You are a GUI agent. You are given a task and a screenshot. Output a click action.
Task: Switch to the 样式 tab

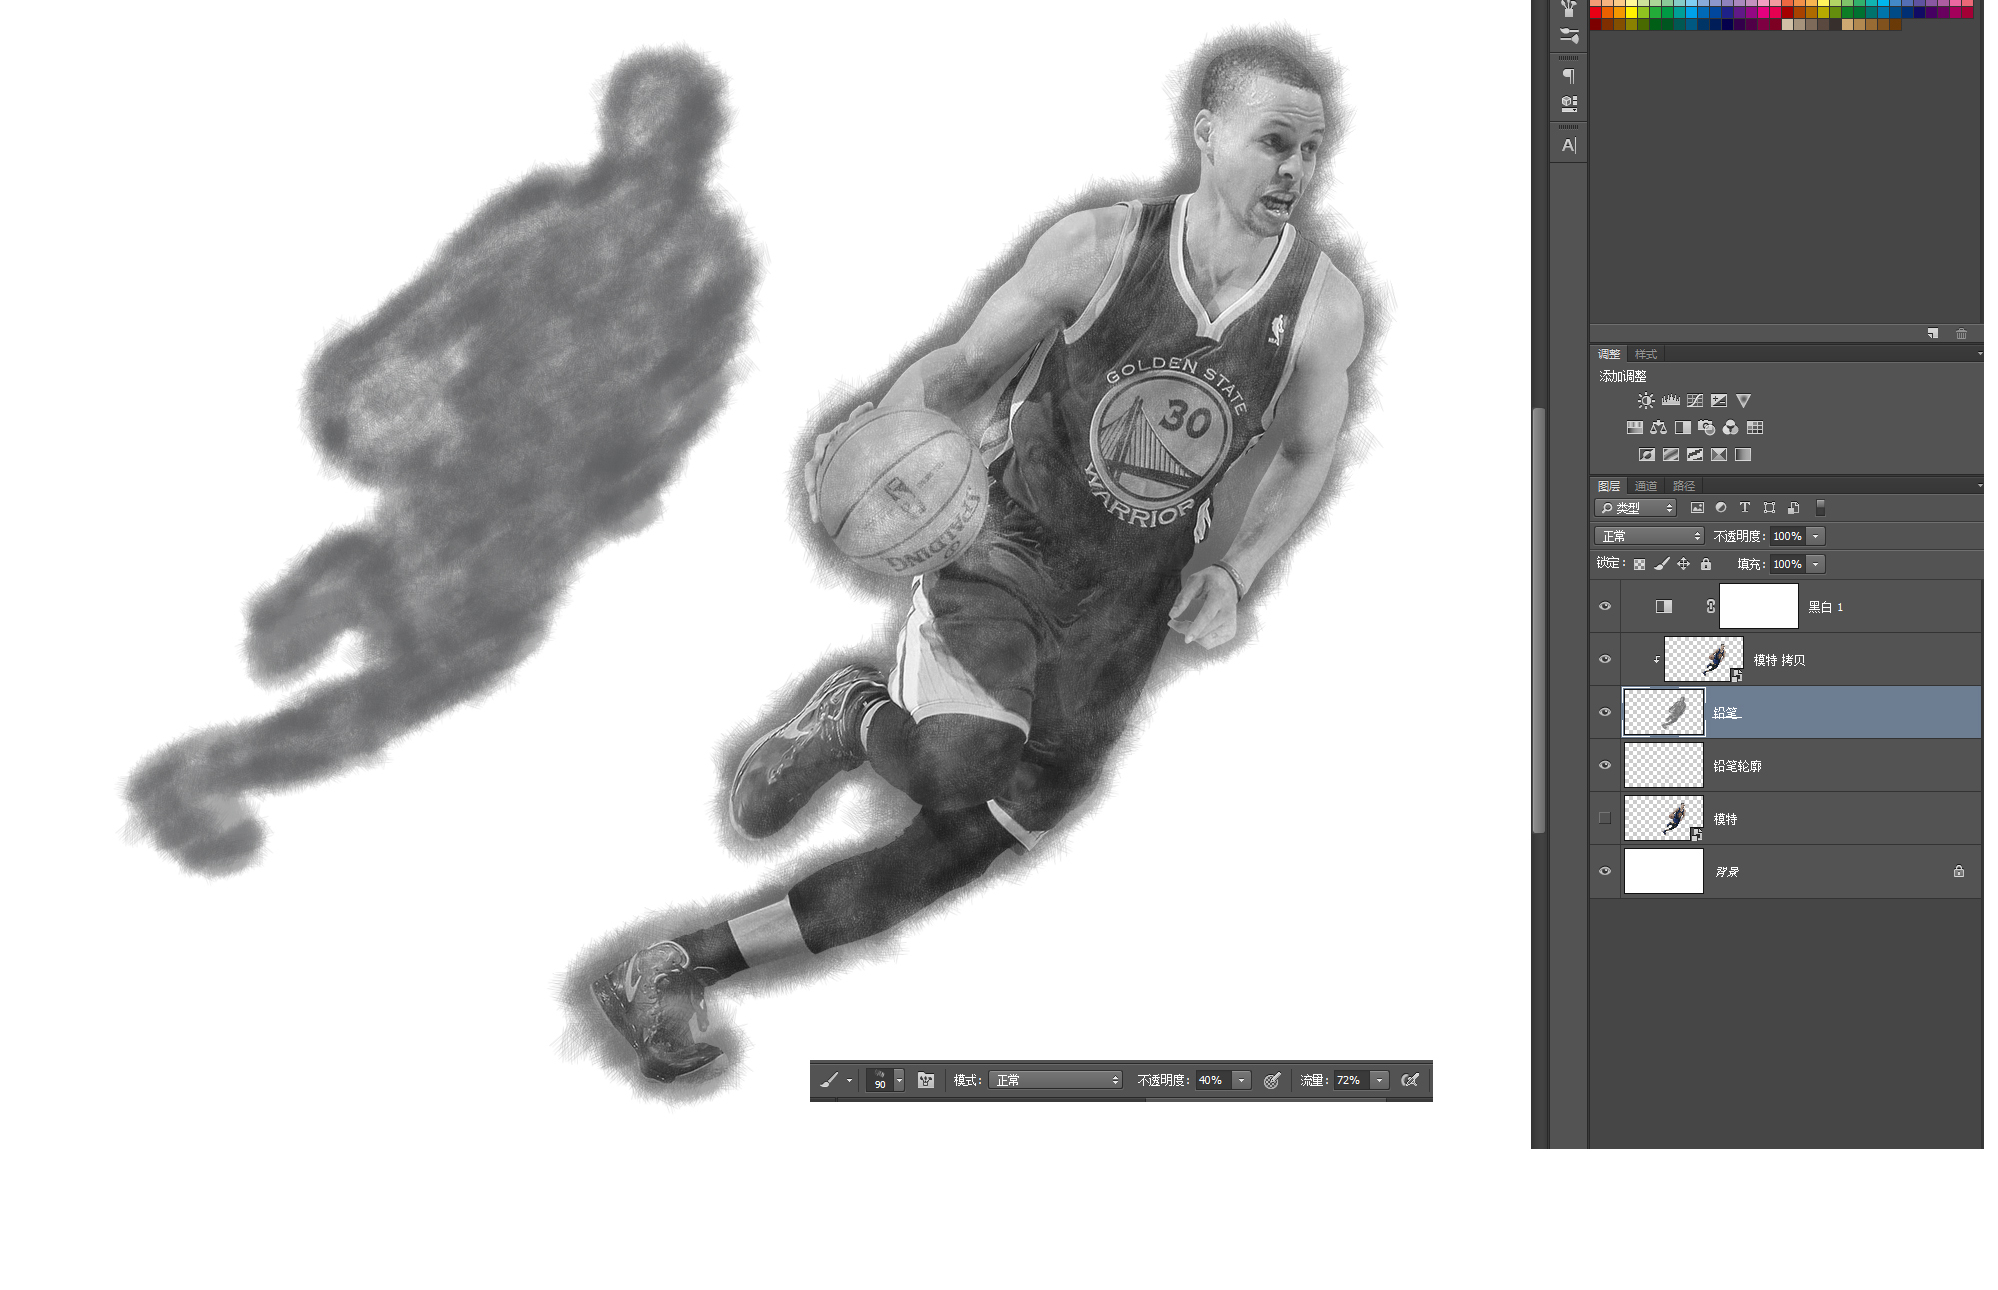tap(1646, 355)
